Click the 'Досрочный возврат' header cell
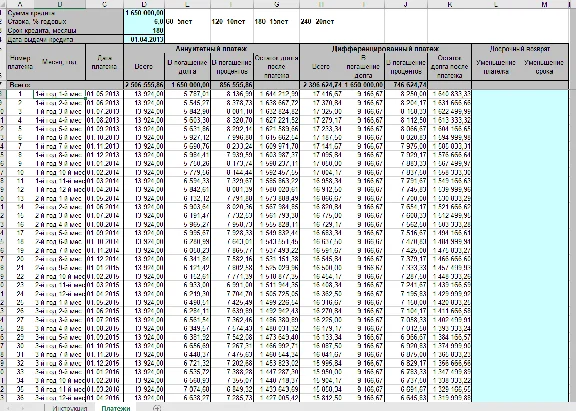 click(520, 48)
